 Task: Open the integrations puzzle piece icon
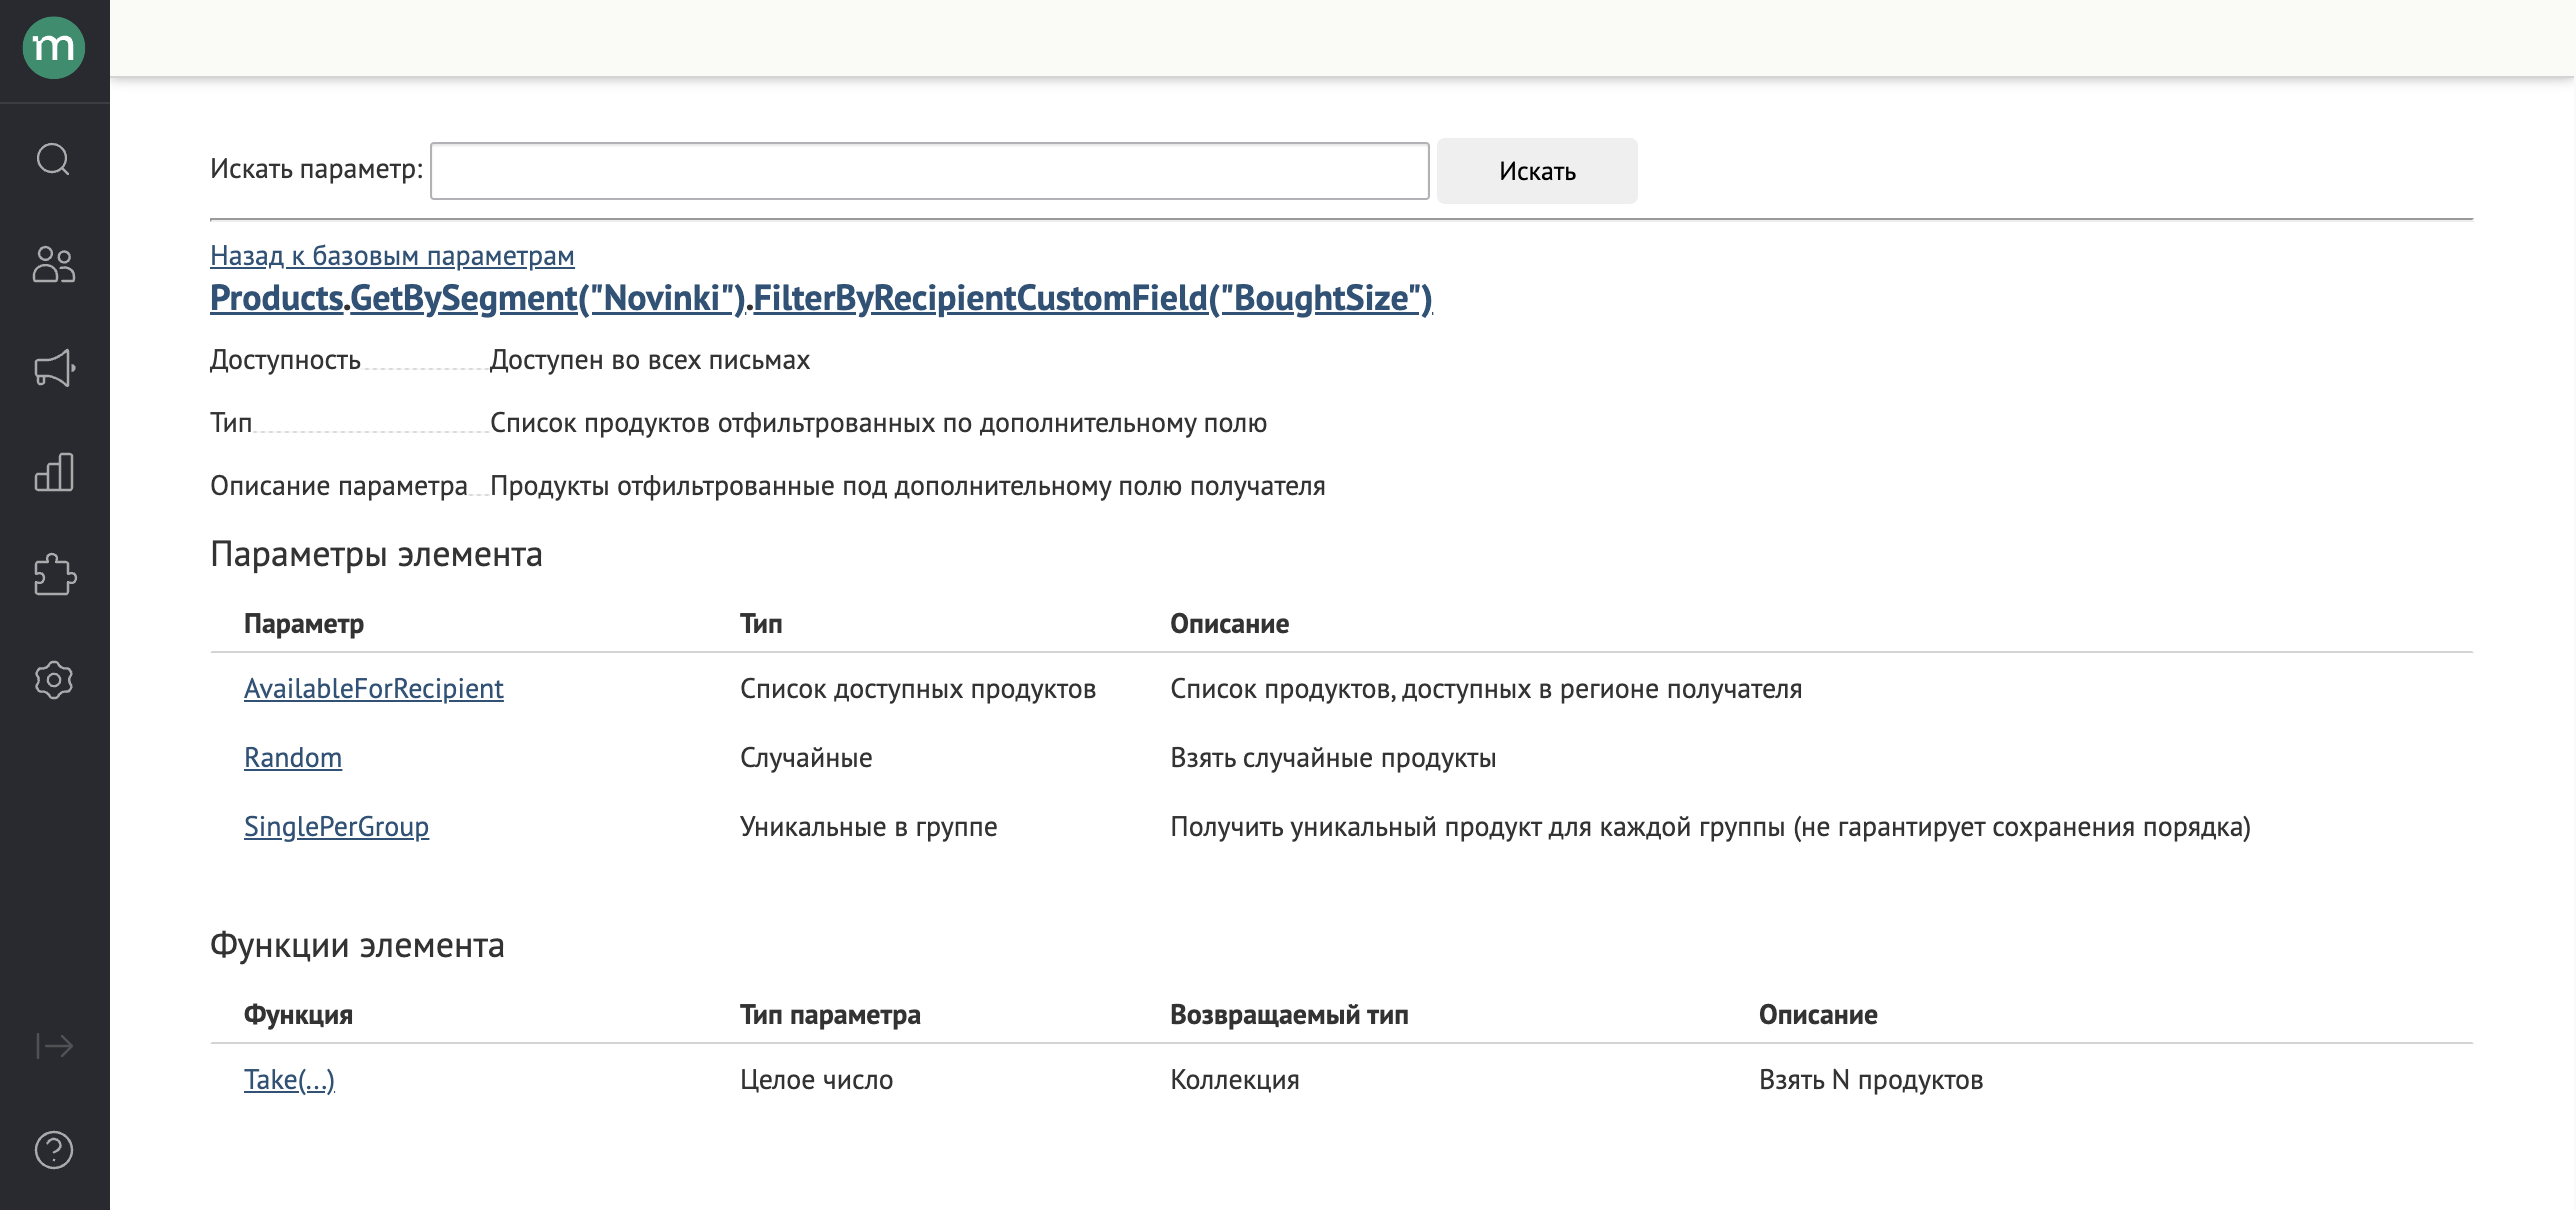(x=54, y=576)
